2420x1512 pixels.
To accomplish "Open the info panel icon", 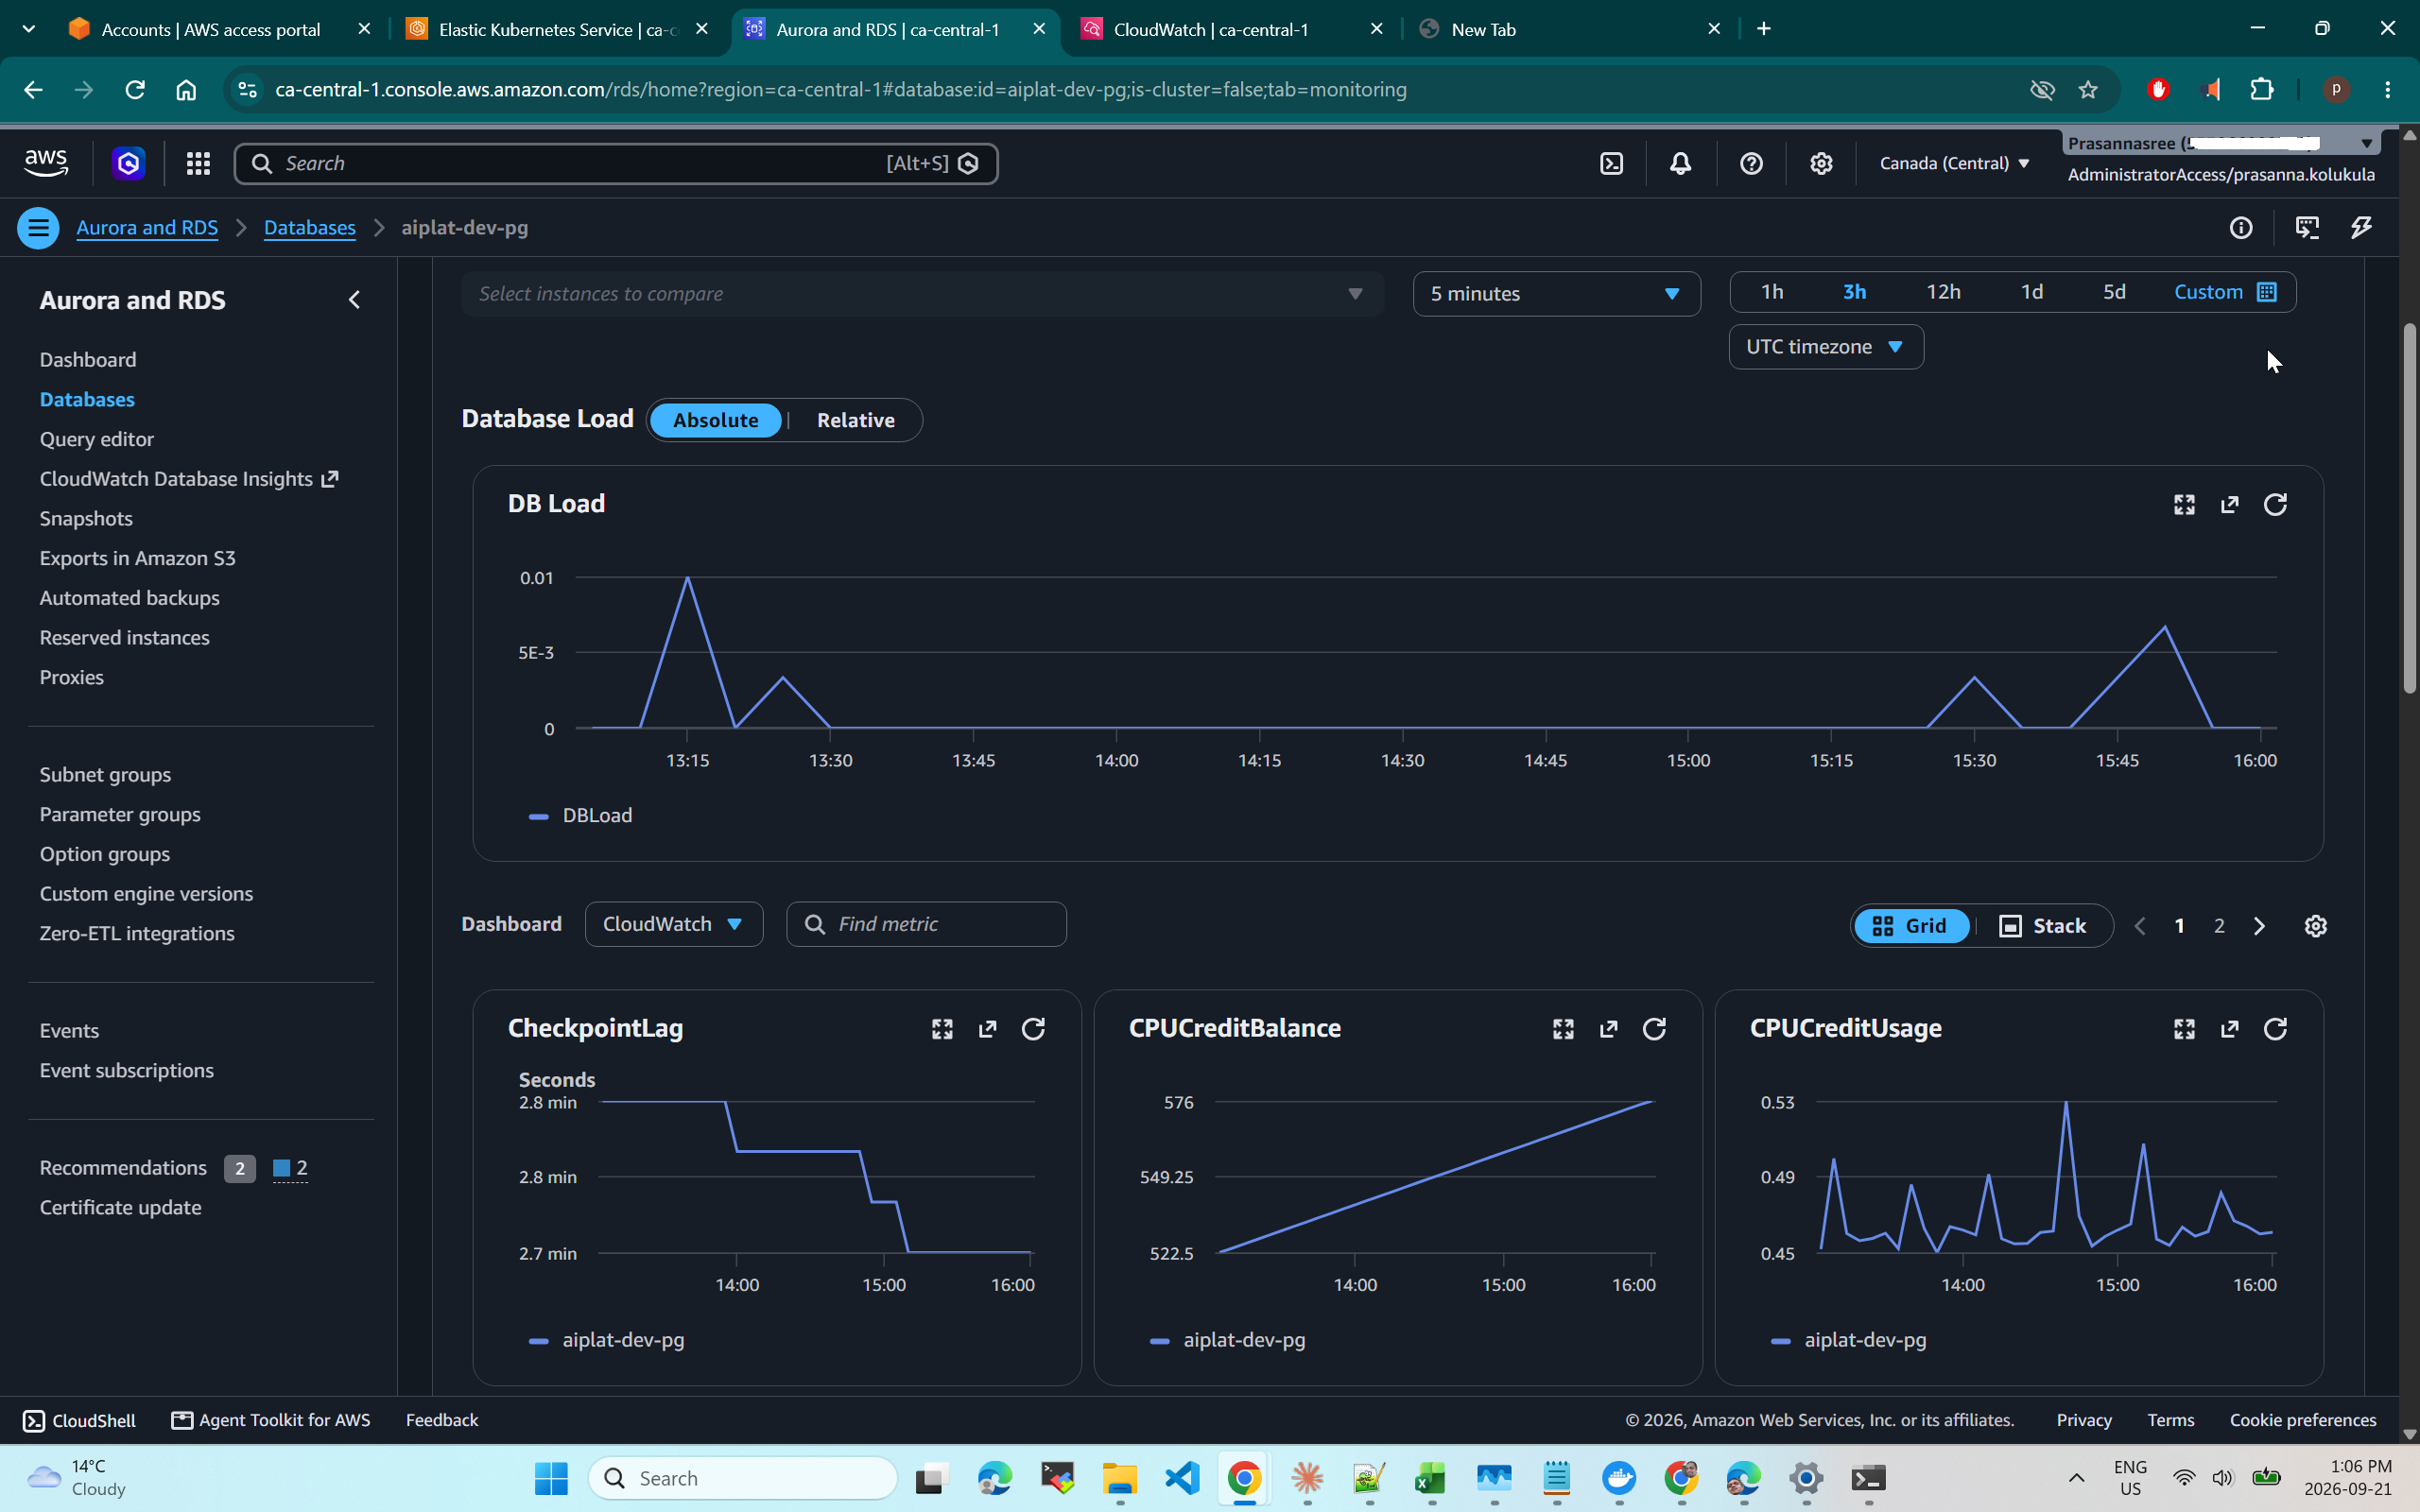I will (2241, 228).
